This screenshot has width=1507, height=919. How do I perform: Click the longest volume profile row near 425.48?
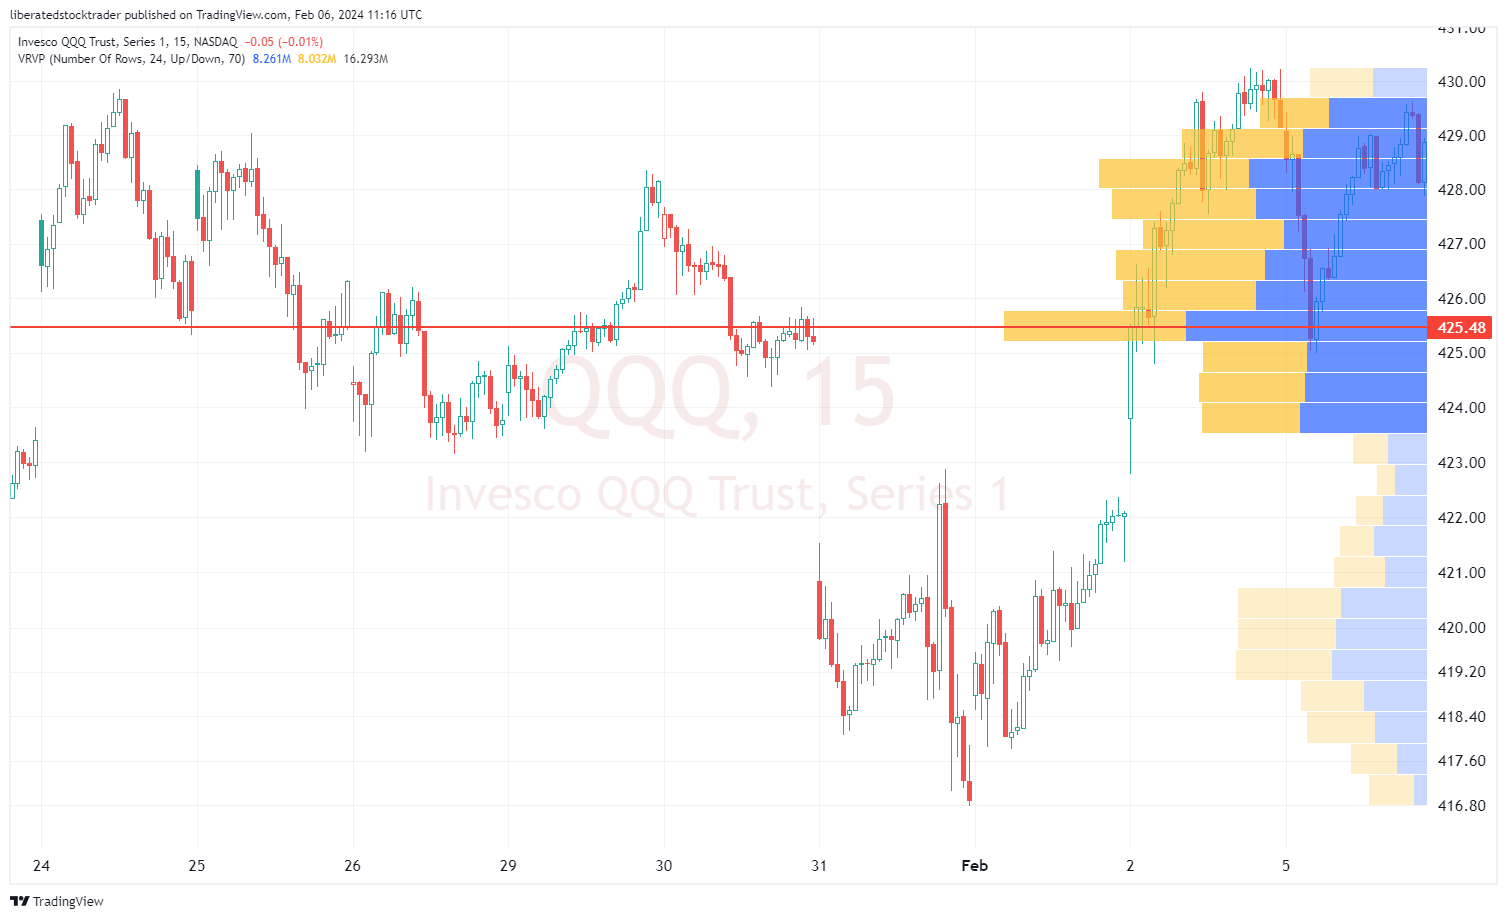click(x=1215, y=326)
